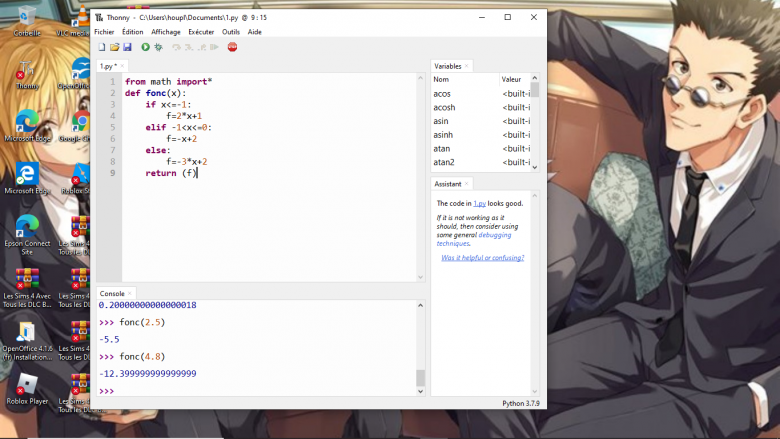Click the Open file folder icon
Screen dimensions: 780x439
tap(114, 47)
